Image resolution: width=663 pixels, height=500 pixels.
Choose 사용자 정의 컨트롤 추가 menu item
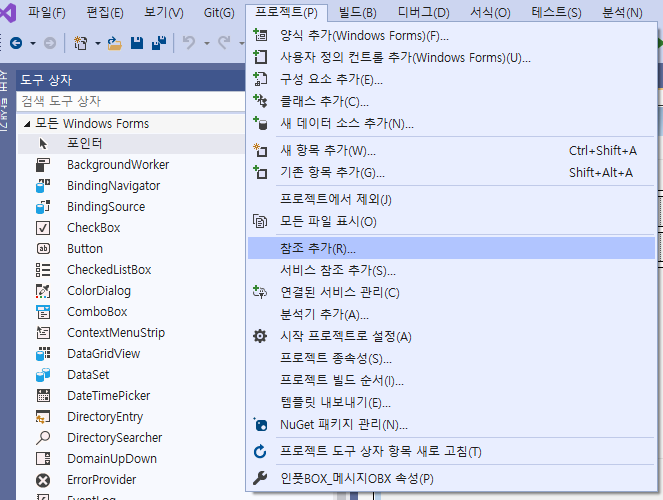451,57
